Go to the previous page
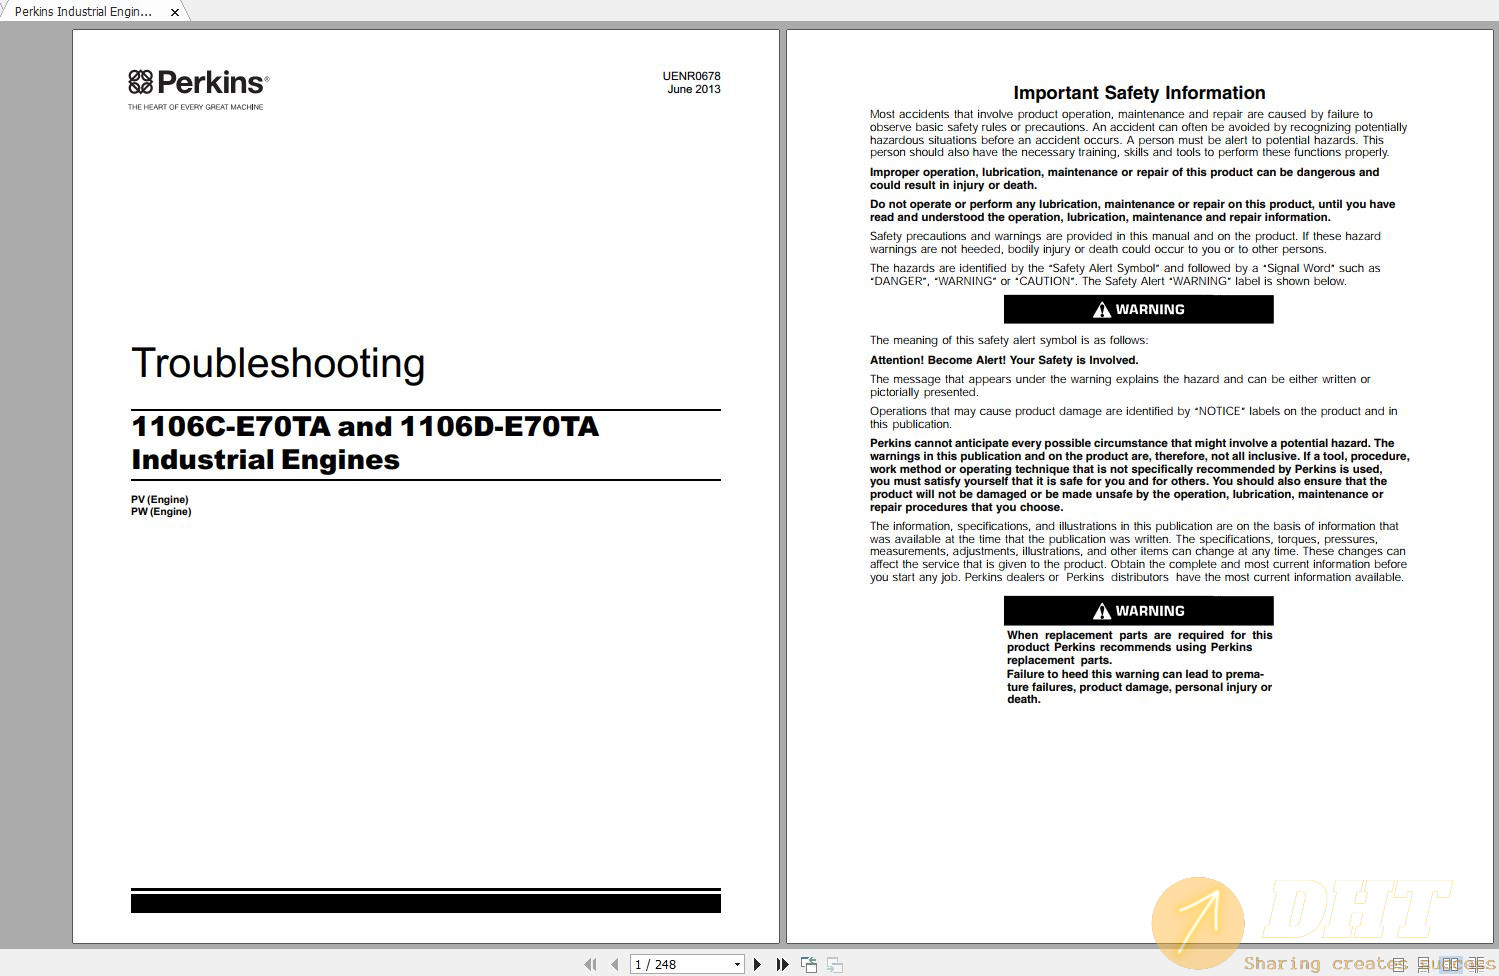 (614, 964)
